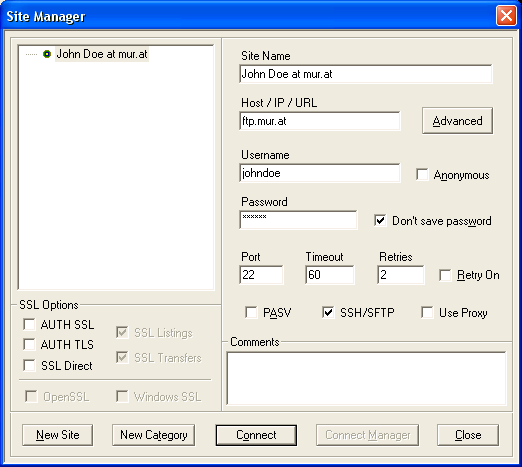Check the AUTH TLS option
The height and width of the screenshot is (467, 522).
click(x=29, y=344)
